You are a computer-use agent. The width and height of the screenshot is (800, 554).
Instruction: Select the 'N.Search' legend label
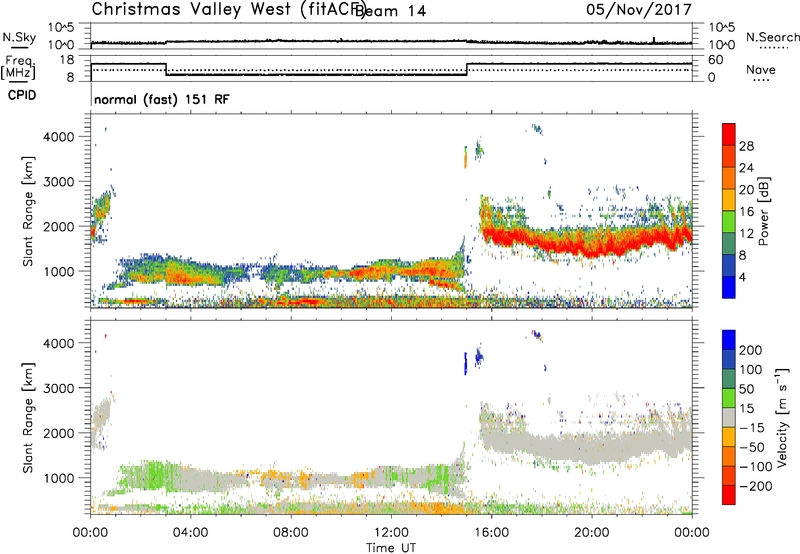click(772, 37)
